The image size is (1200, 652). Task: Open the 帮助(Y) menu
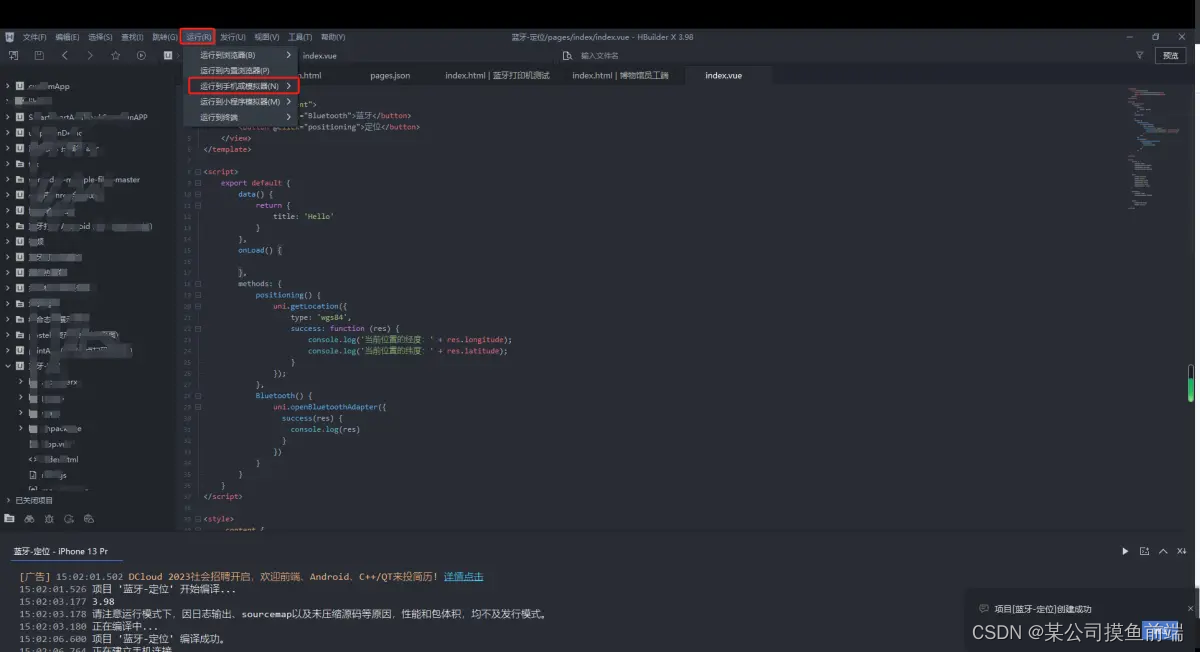[333, 37]
